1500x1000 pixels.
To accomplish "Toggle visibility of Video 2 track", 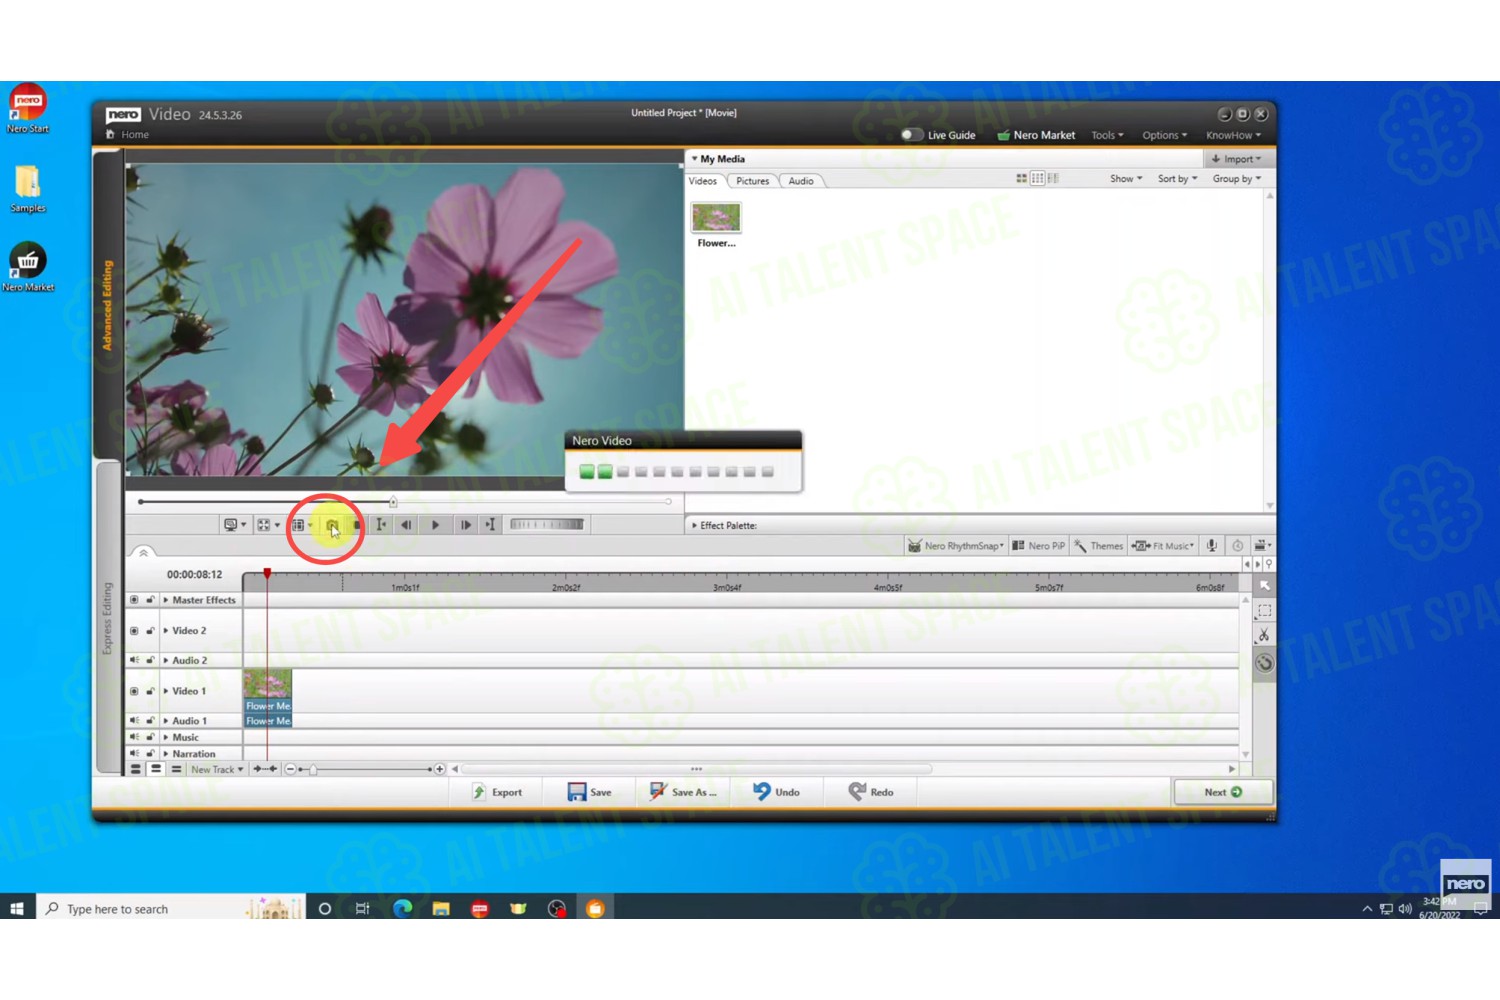I will click(134, 631).
